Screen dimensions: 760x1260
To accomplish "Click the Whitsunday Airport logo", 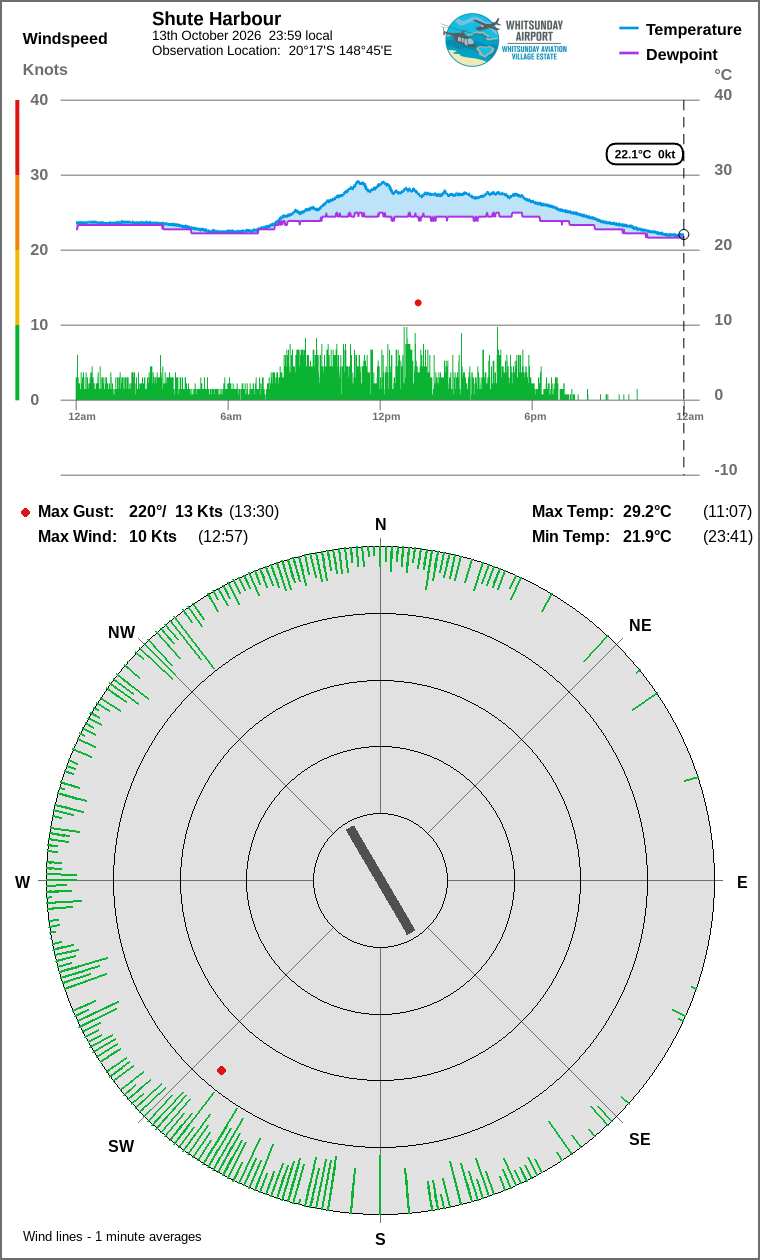I will (503, 39).
